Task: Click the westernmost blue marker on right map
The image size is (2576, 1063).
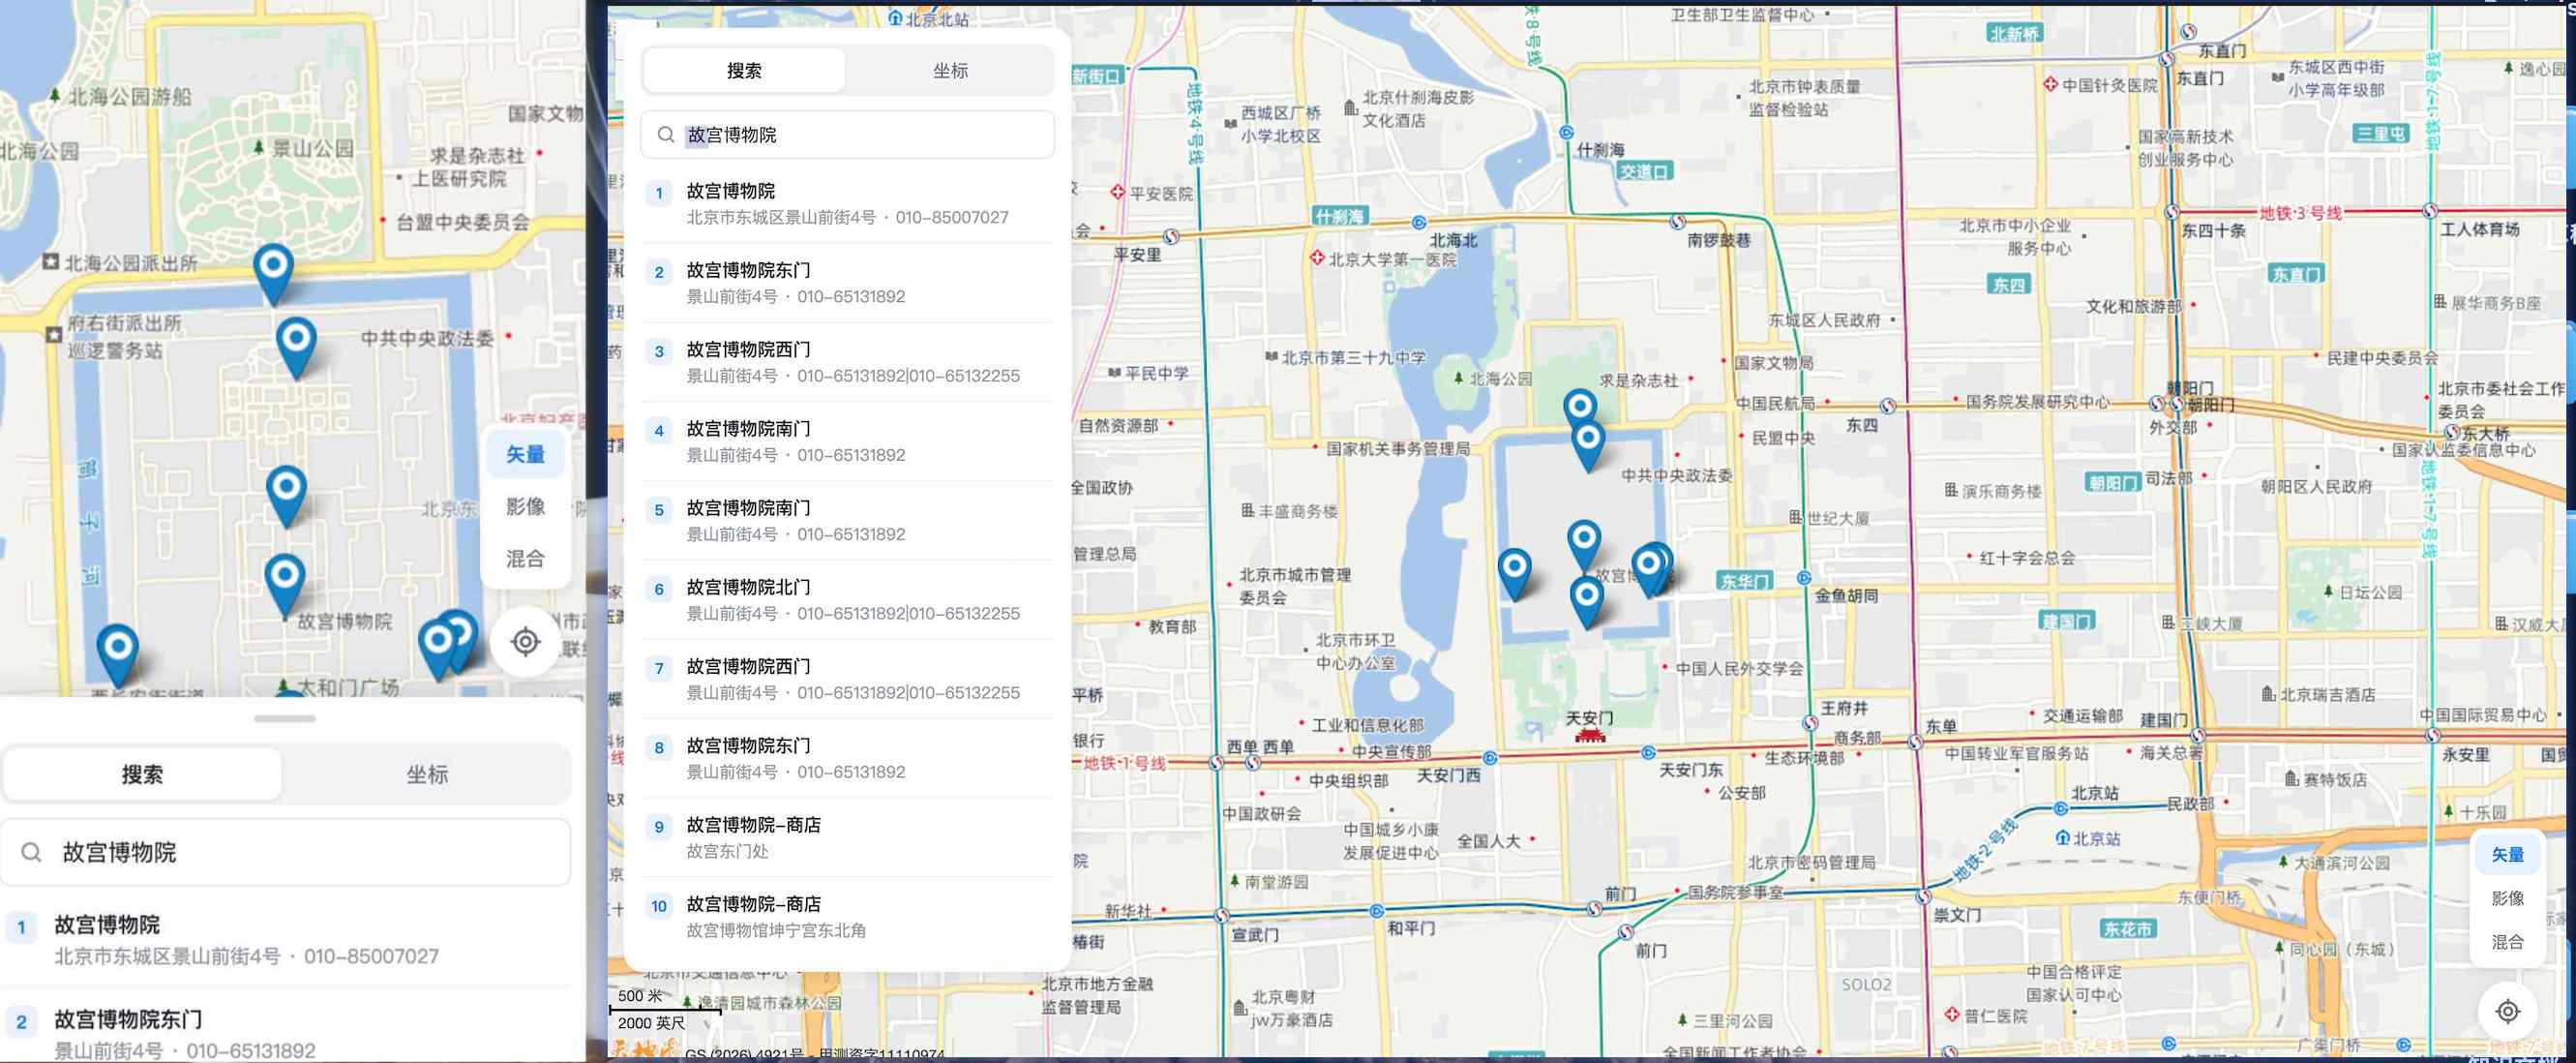Action: 1514,574
